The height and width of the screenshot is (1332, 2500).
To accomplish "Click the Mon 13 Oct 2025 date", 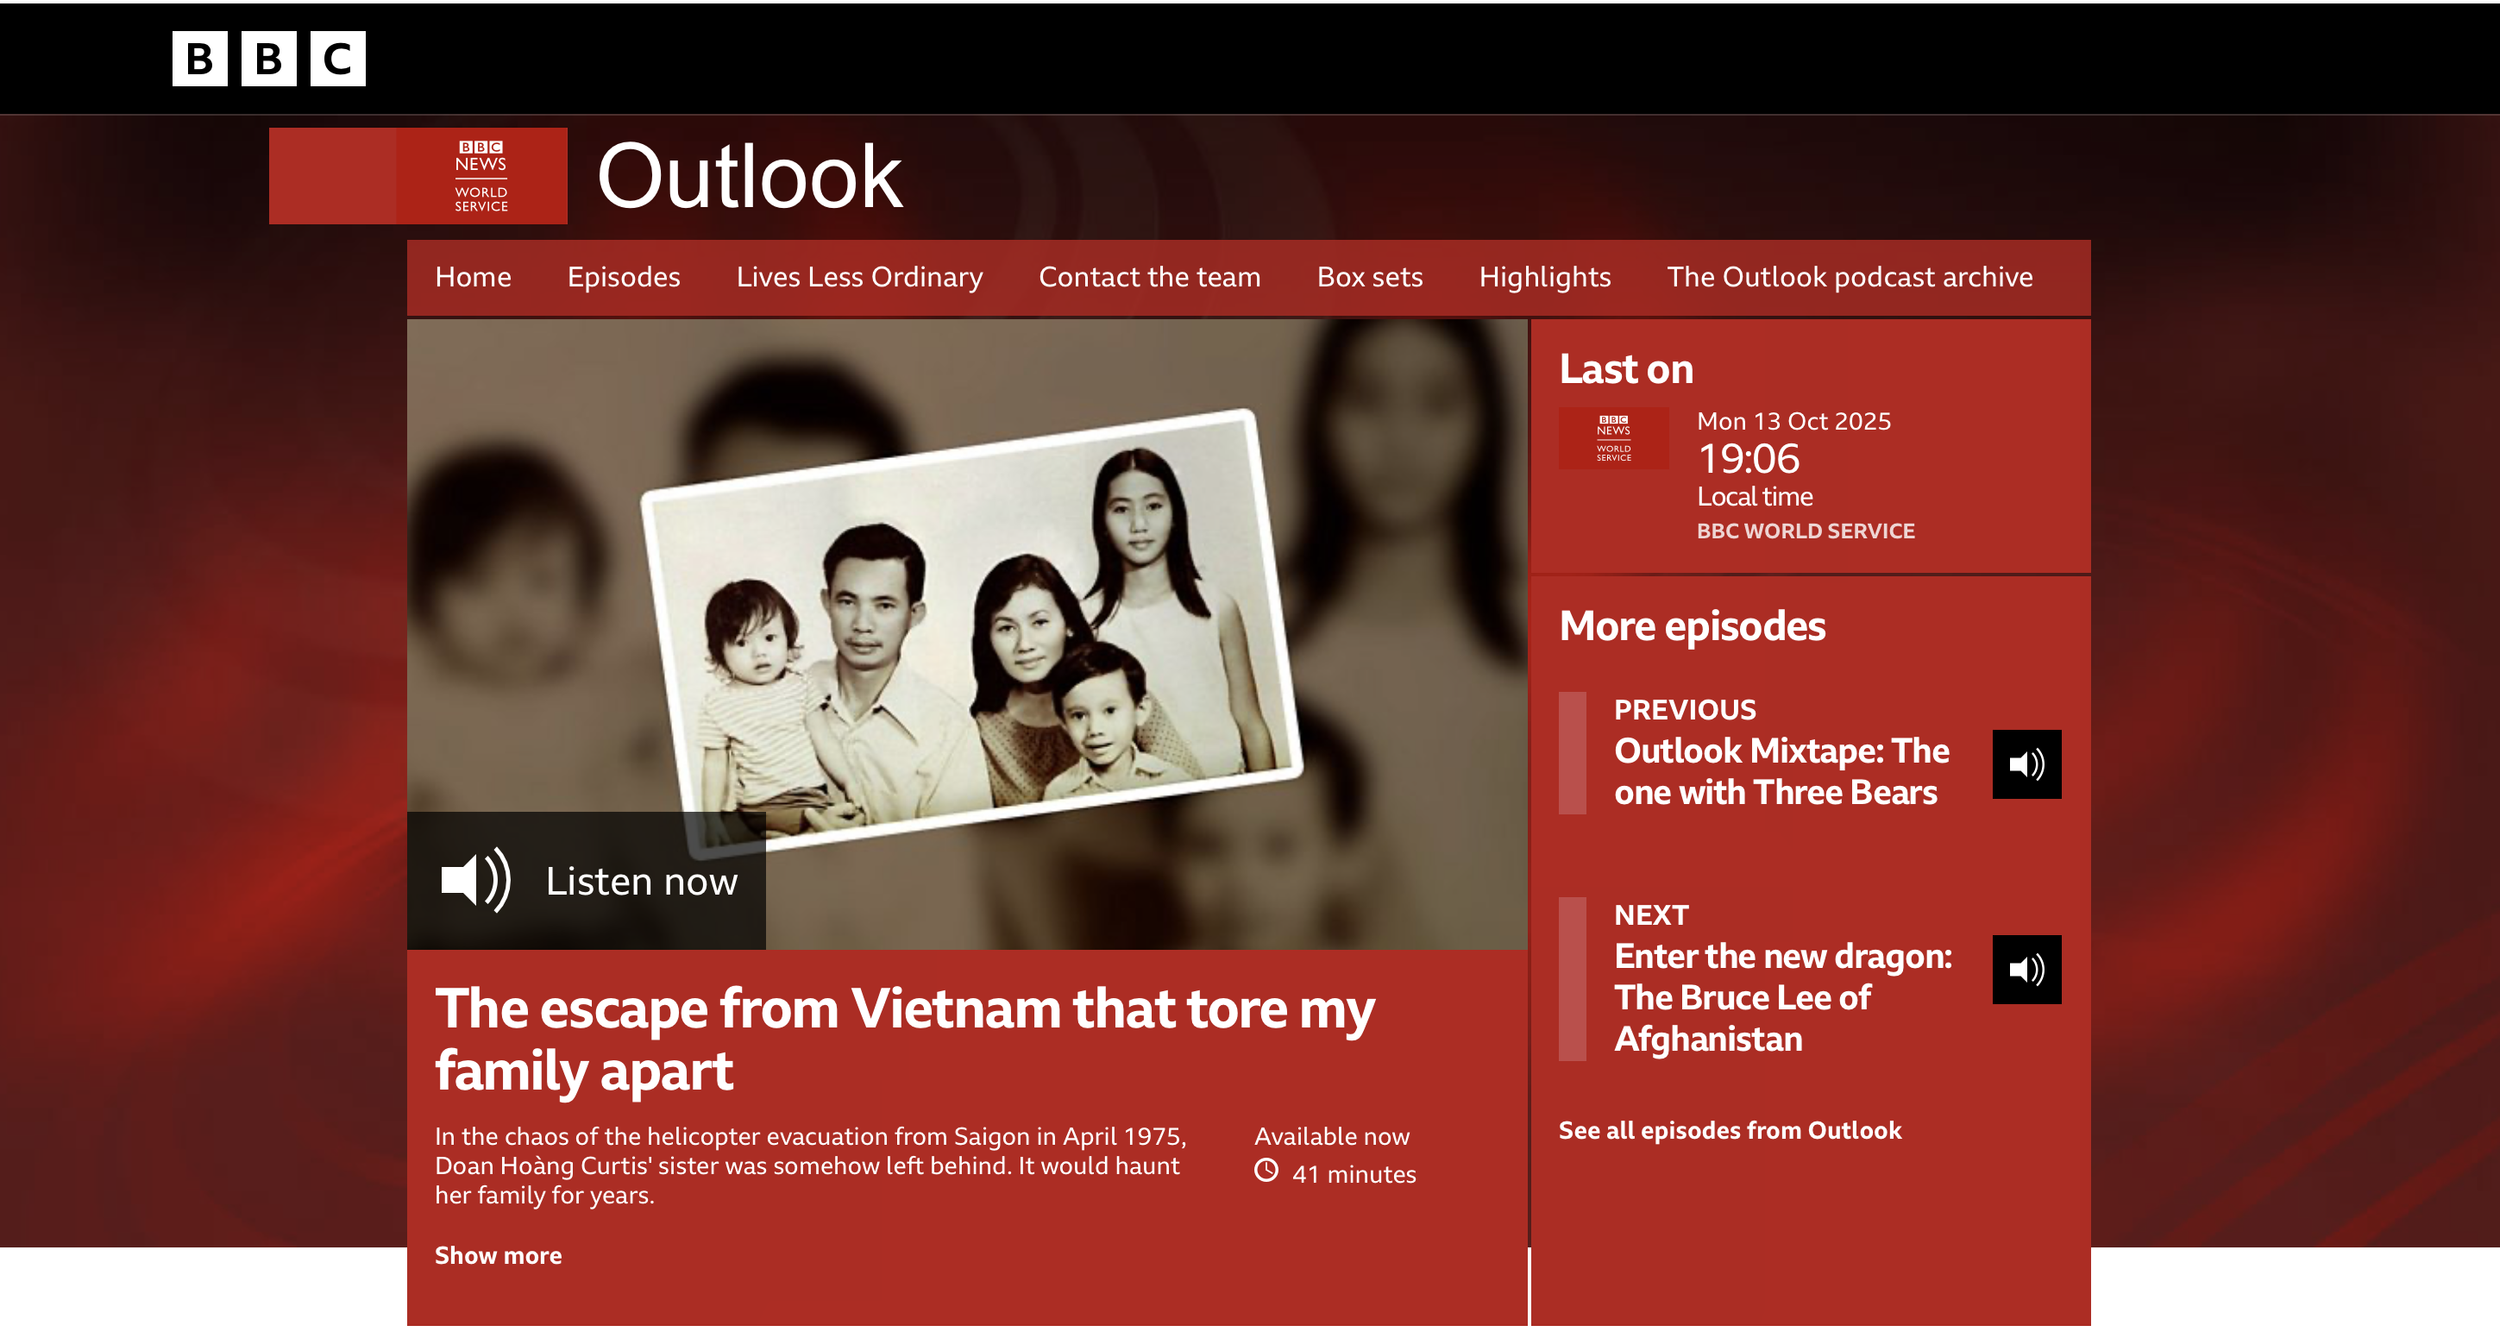I will coord(1794,422).
